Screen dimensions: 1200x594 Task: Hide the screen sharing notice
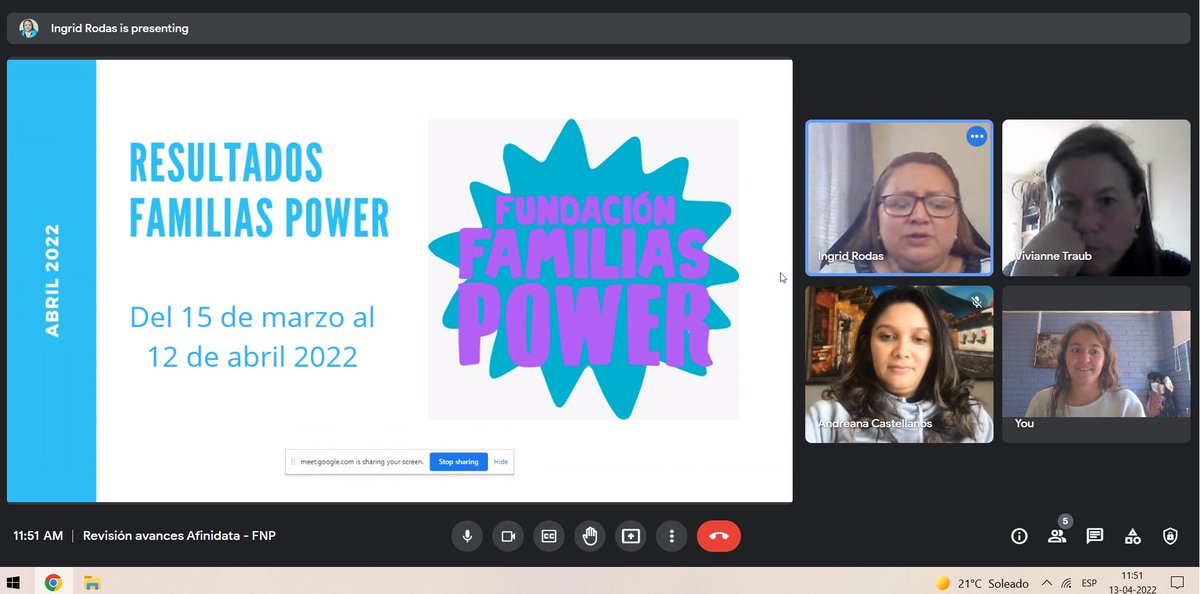coord(501,462)
